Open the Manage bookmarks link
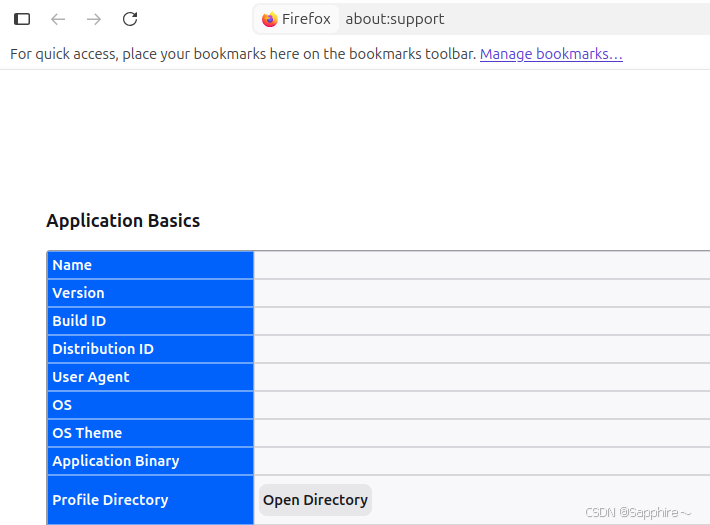This screenshot has height=525, width=710. tap(551, 54)
